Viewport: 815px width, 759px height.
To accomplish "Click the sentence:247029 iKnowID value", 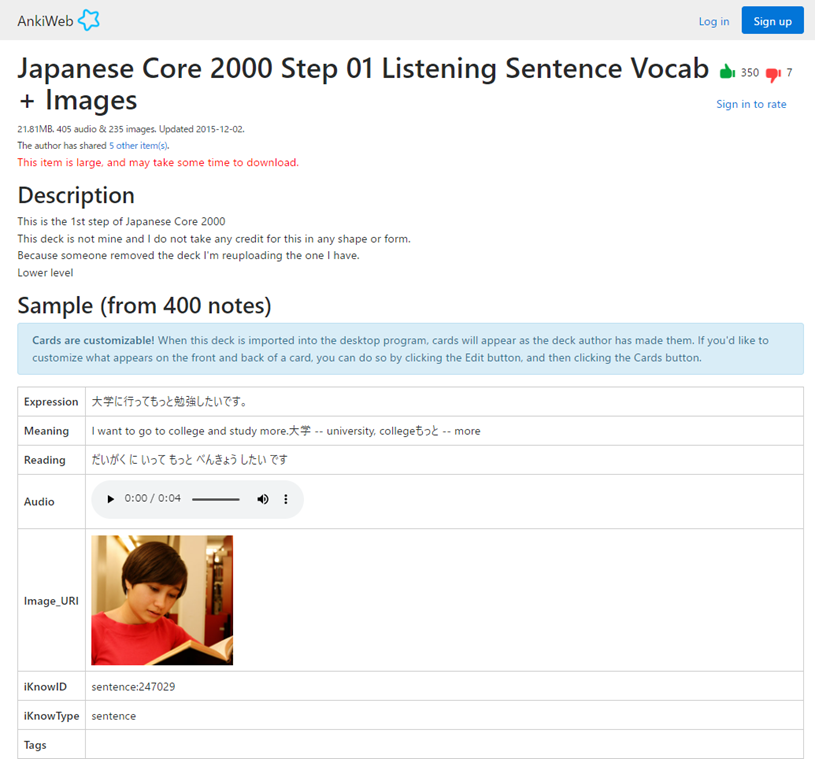I will (x=133, y=687).
